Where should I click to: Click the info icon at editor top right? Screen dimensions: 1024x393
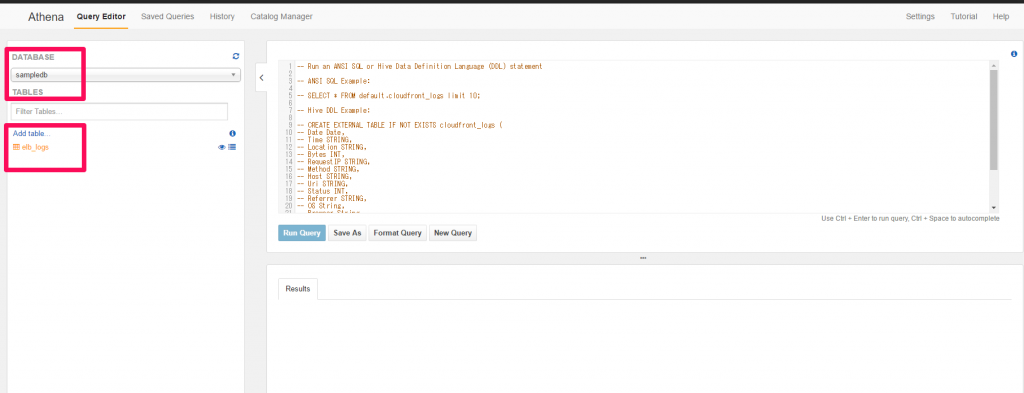click(x=1014, y=54)
